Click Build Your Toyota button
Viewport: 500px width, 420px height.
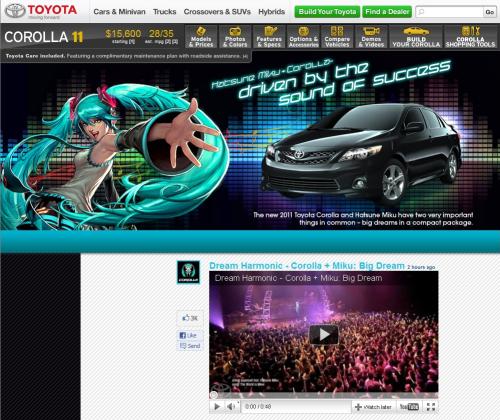[327, 12]
